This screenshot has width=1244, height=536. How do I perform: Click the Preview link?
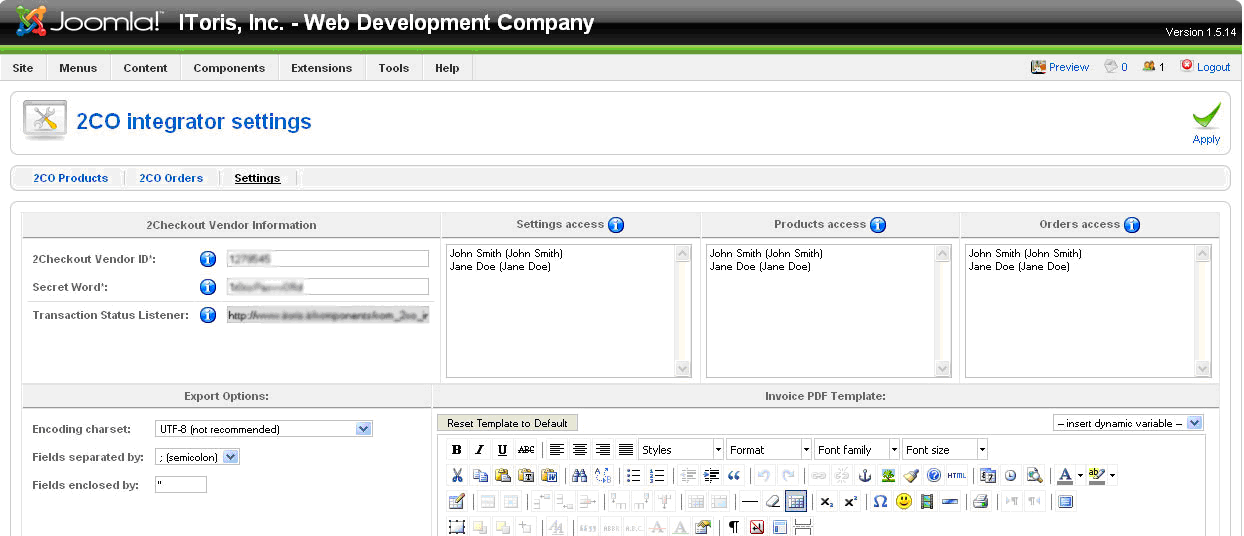point(1060,67)
